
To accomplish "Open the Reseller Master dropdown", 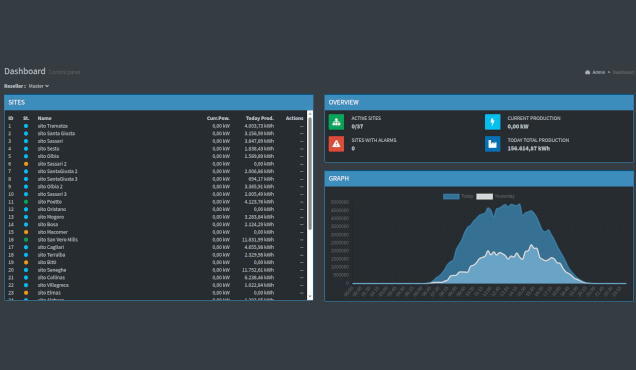I will (39, 86).
